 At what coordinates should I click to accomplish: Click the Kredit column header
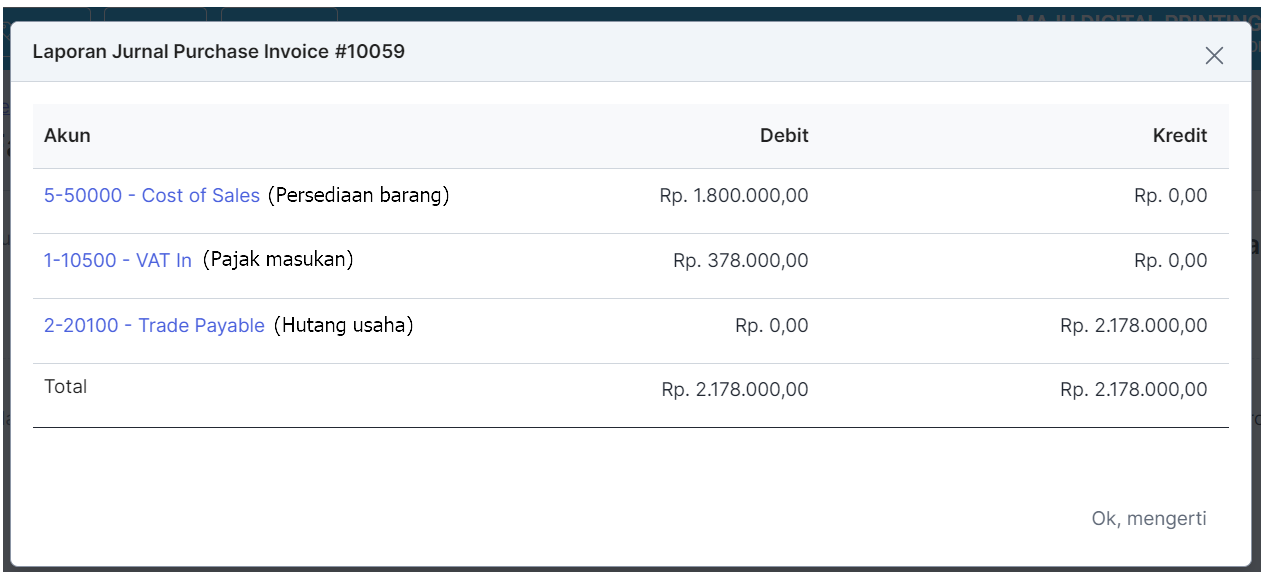(1180, 136)
